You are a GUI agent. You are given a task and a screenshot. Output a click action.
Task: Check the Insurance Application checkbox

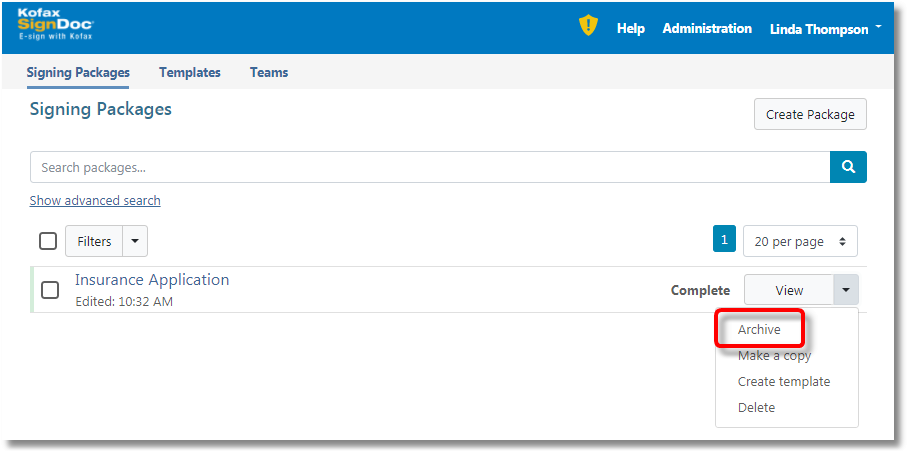coord(50,290)
